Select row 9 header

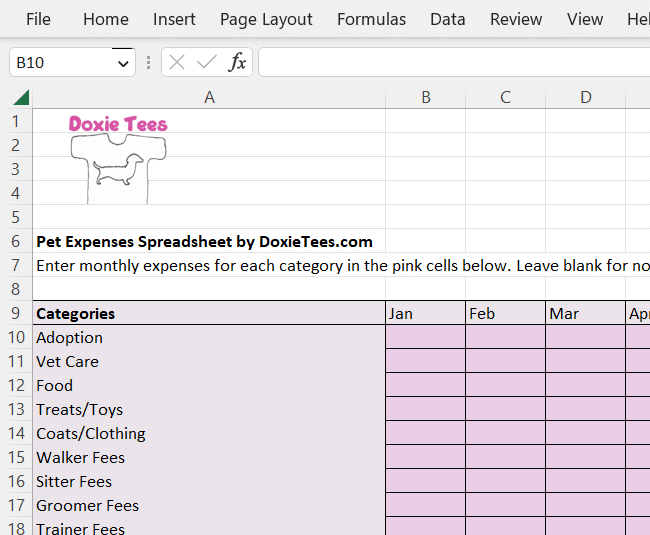point(16,313)
